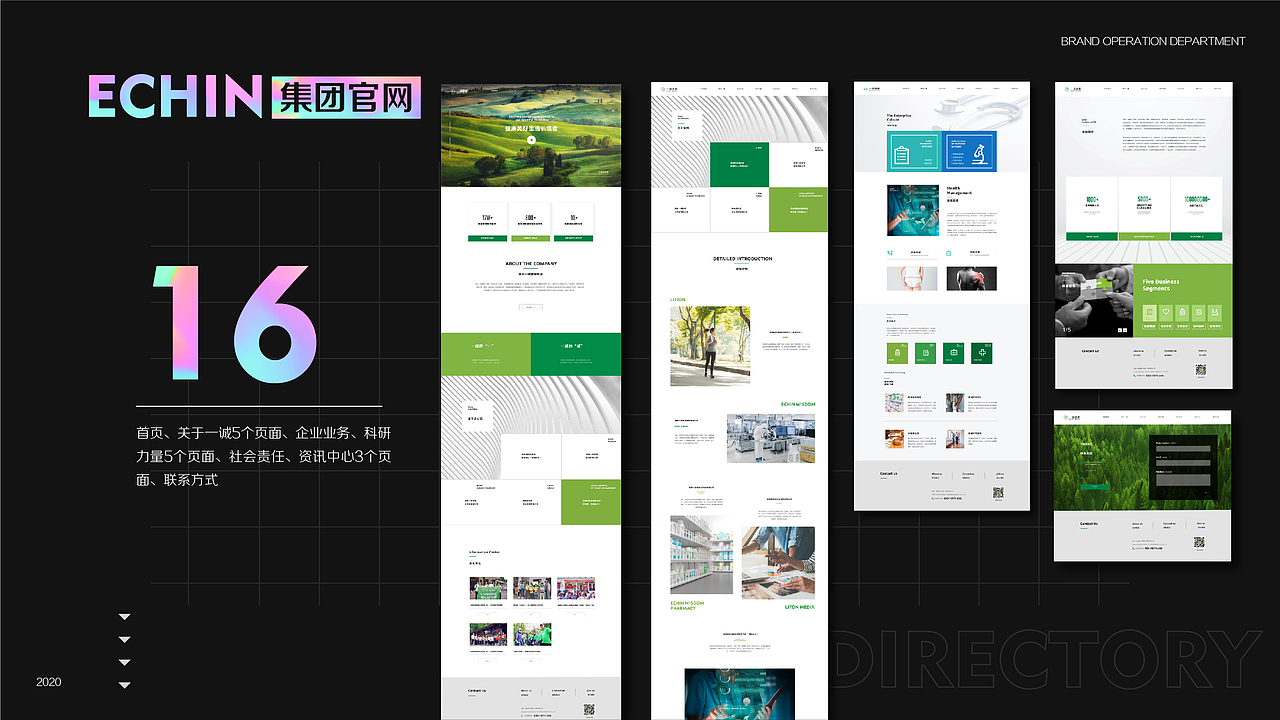Select the clipboard icon in the teal card
This screenshot has height=720, width=1280.
point(901,156)
